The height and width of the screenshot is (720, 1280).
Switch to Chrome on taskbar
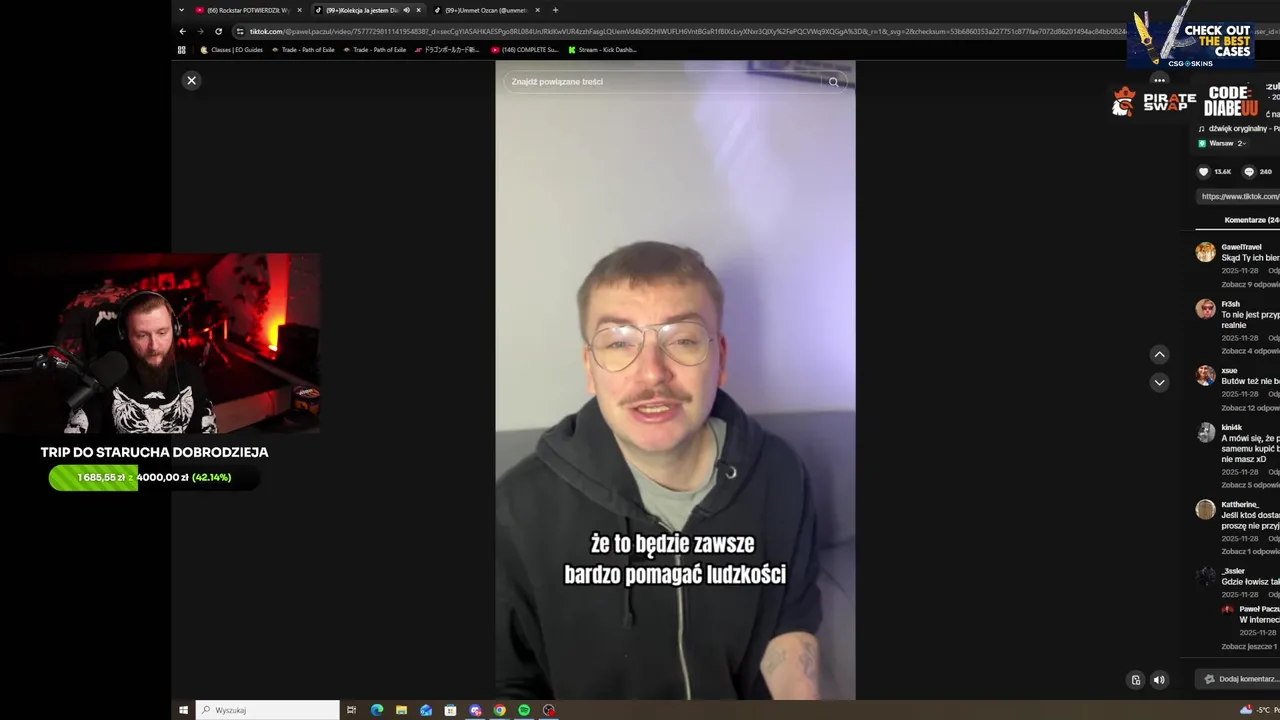click(x=500, y=710)
